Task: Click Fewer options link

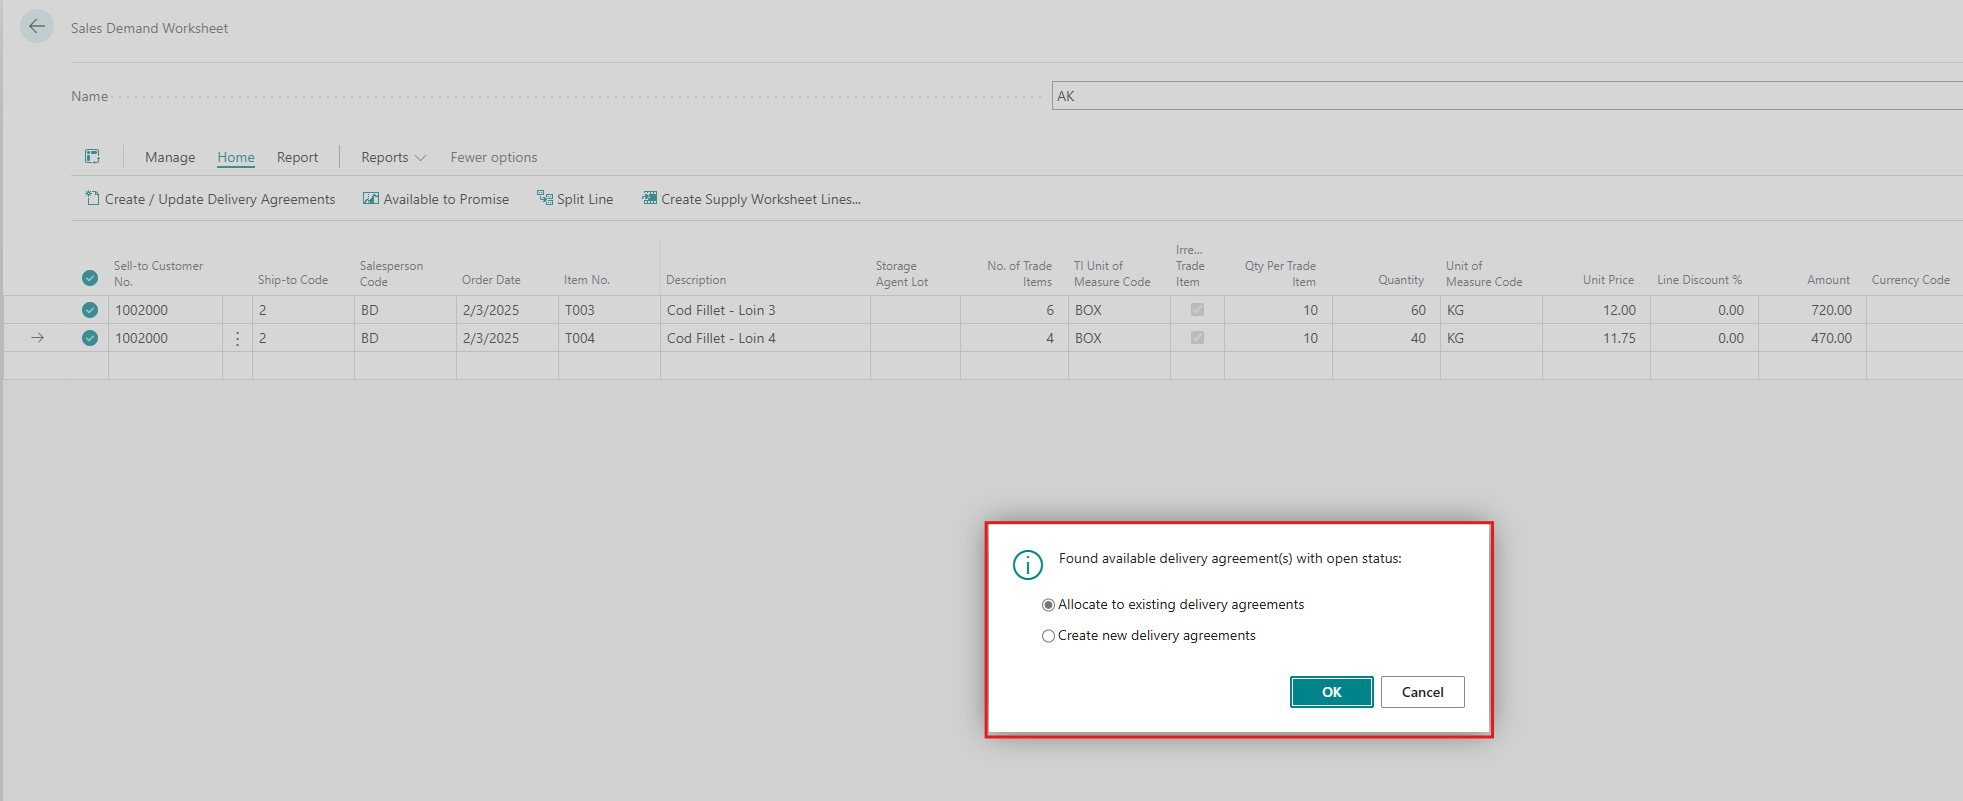Action: click(493, 157)
